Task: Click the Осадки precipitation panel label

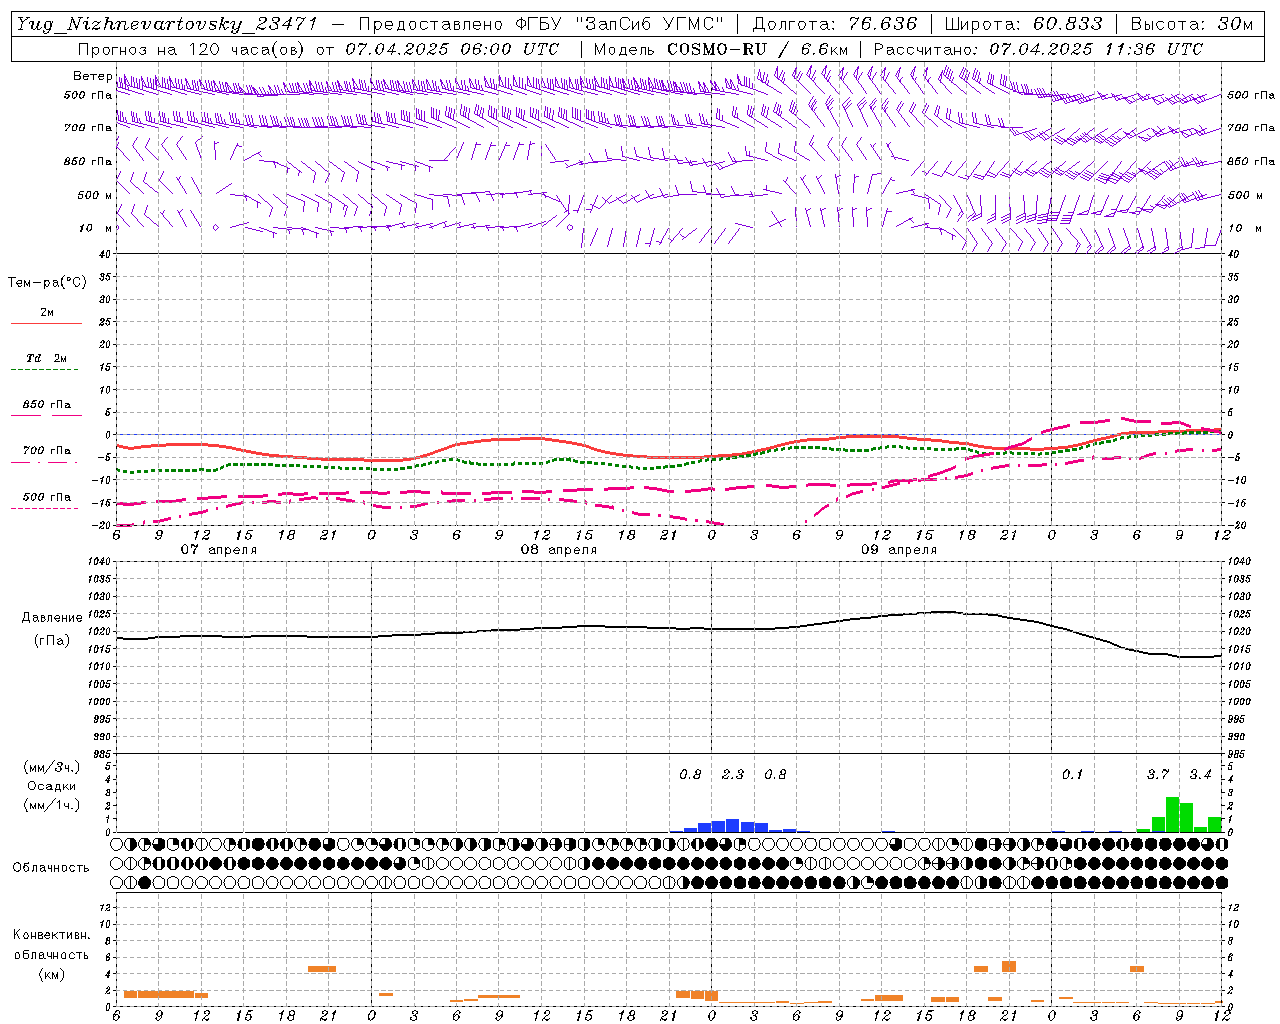Action: point(52,786)
